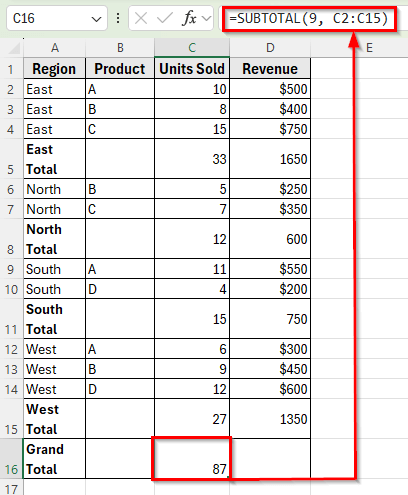408x495 pixels.
Task: Click the vertical dots formula bar handle
Action: [x=118, y=18]
